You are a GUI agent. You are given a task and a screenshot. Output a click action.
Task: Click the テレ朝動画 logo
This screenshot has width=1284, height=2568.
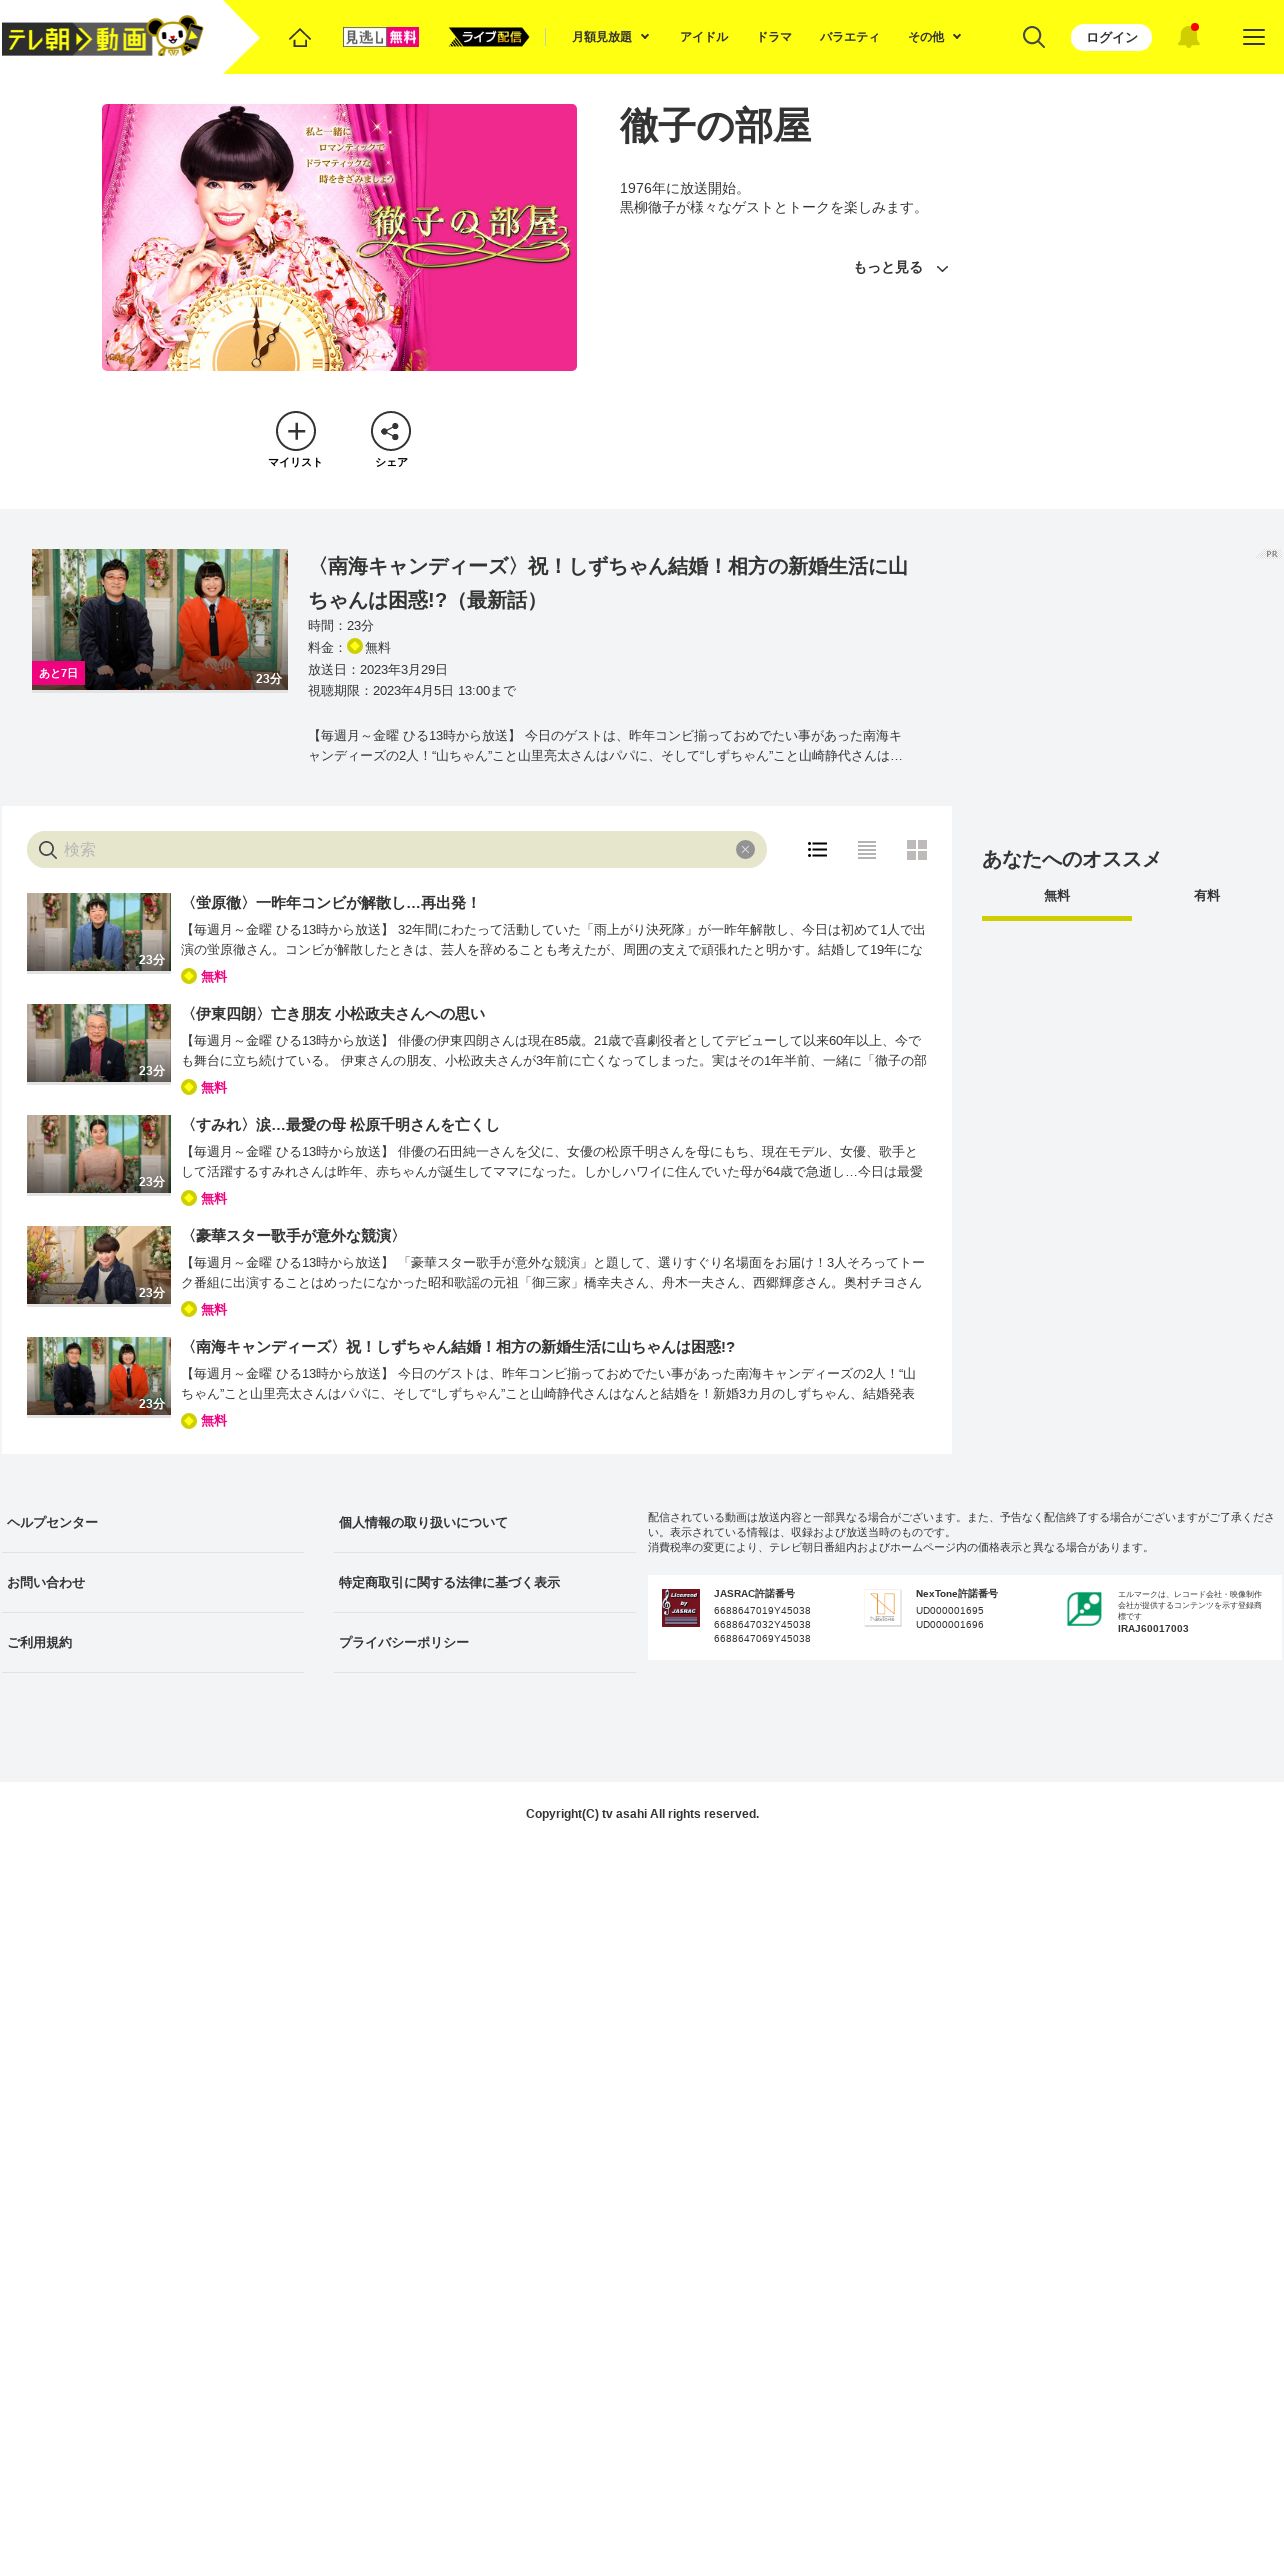coord(102,37)
